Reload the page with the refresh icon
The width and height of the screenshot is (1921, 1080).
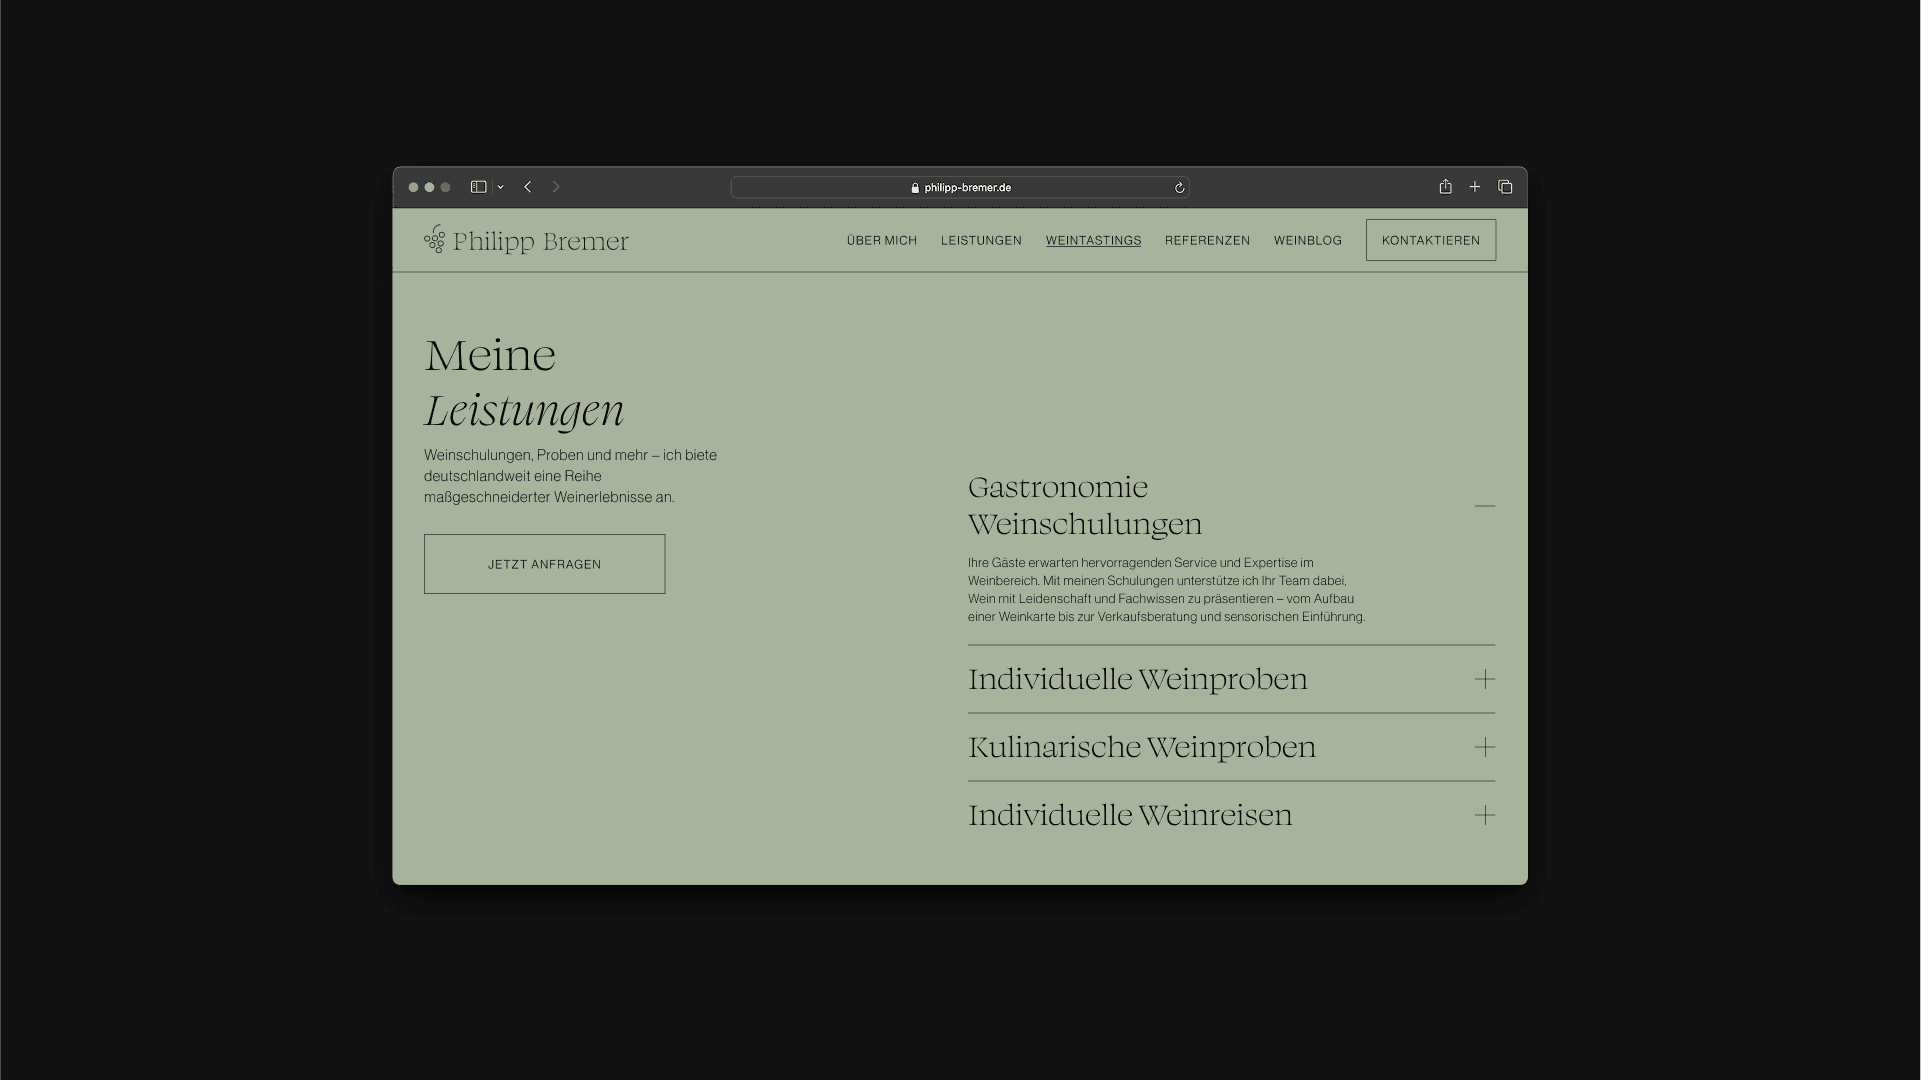click(x=1180, y=188)
